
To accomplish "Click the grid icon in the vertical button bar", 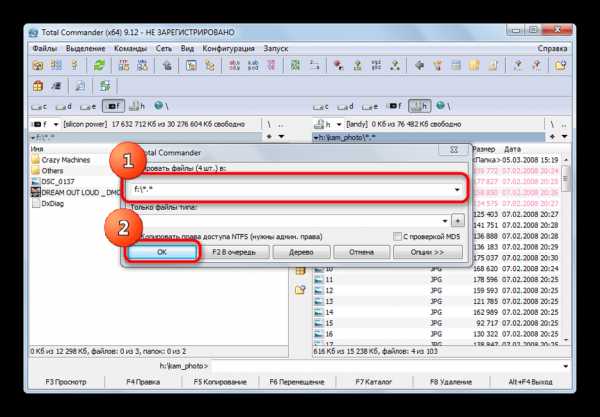I will point(300,270).
